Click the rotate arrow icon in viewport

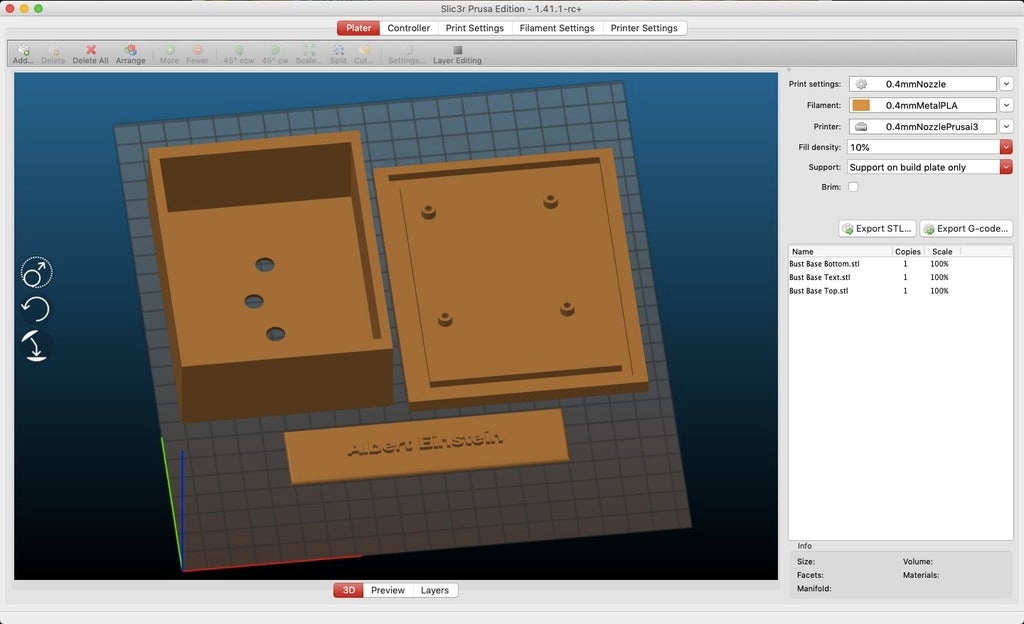[36, 309]
